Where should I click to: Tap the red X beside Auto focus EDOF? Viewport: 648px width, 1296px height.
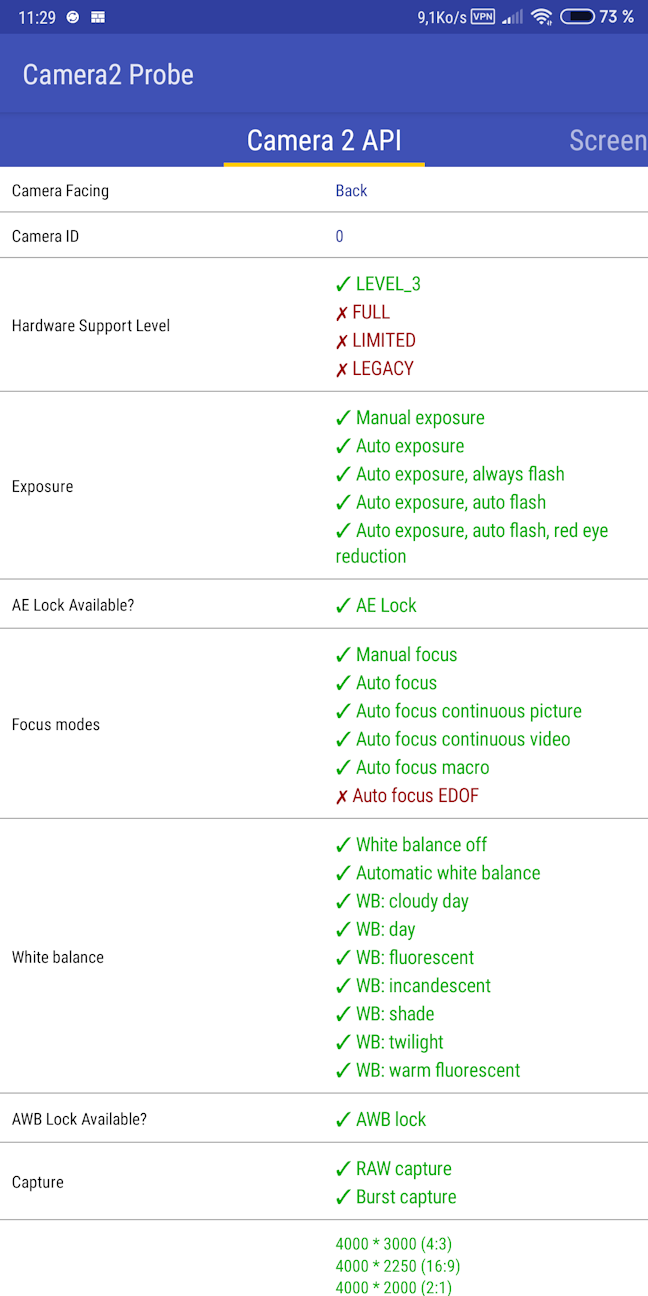(x=341, y=797)
